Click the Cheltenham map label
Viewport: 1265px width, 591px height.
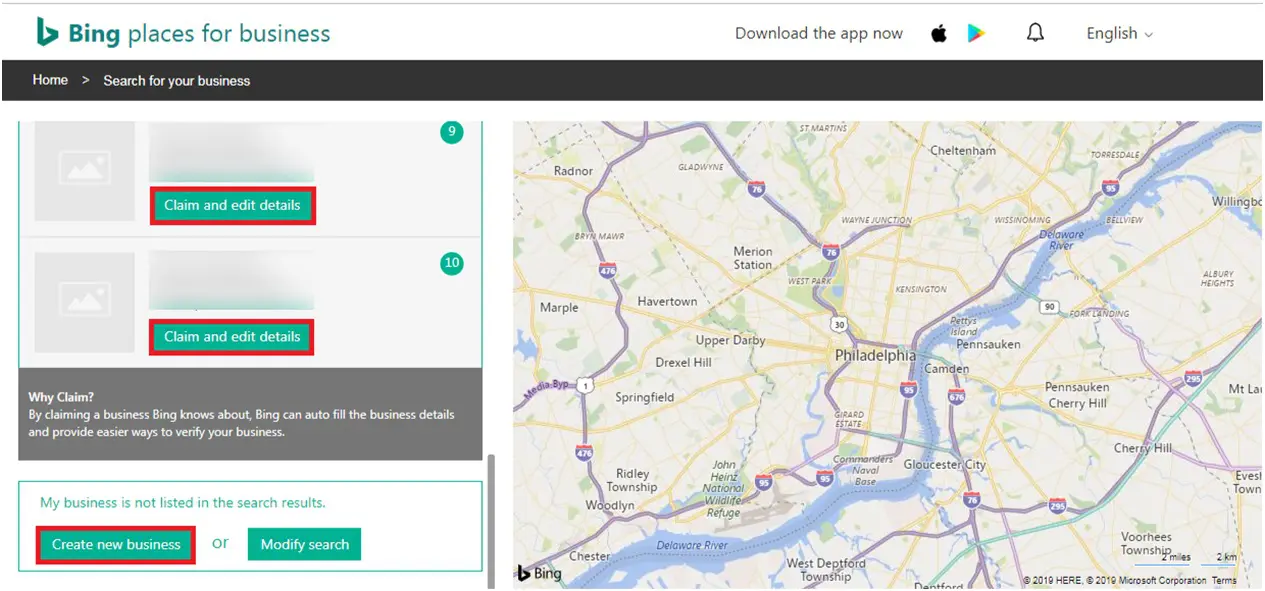point(963,150)
